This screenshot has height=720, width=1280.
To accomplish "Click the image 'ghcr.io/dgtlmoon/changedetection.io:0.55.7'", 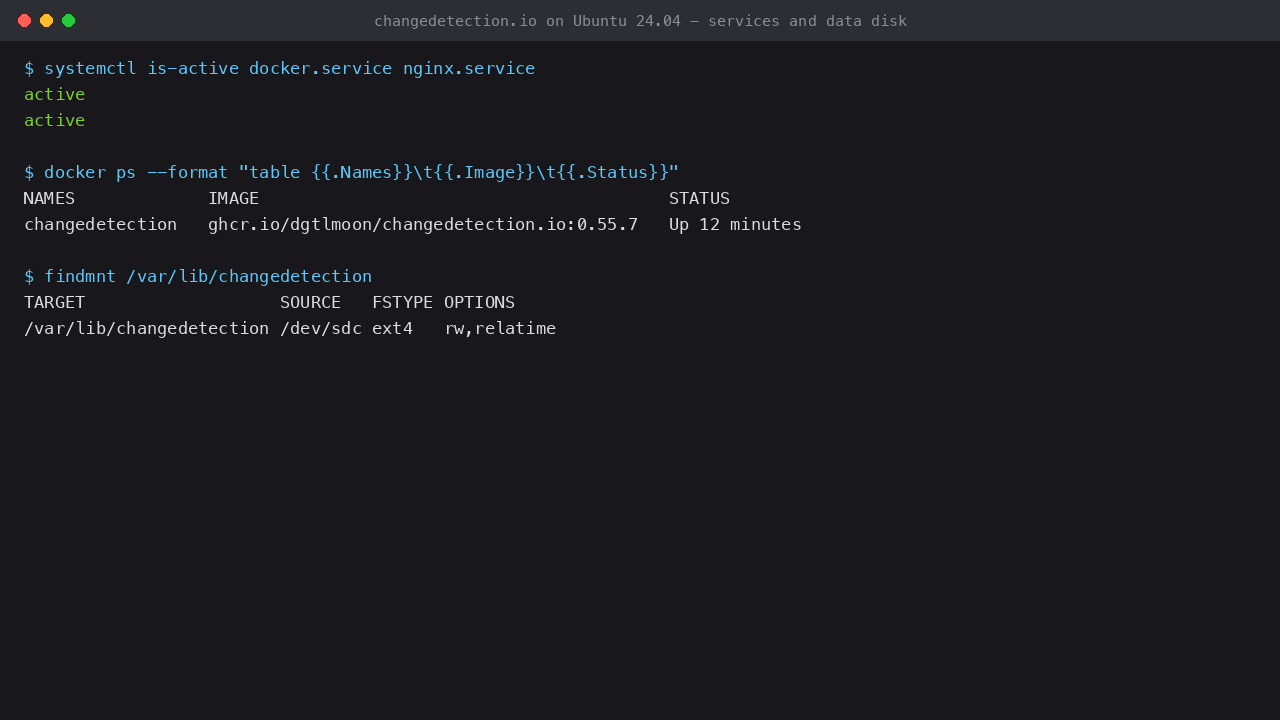I will point(423,224).
